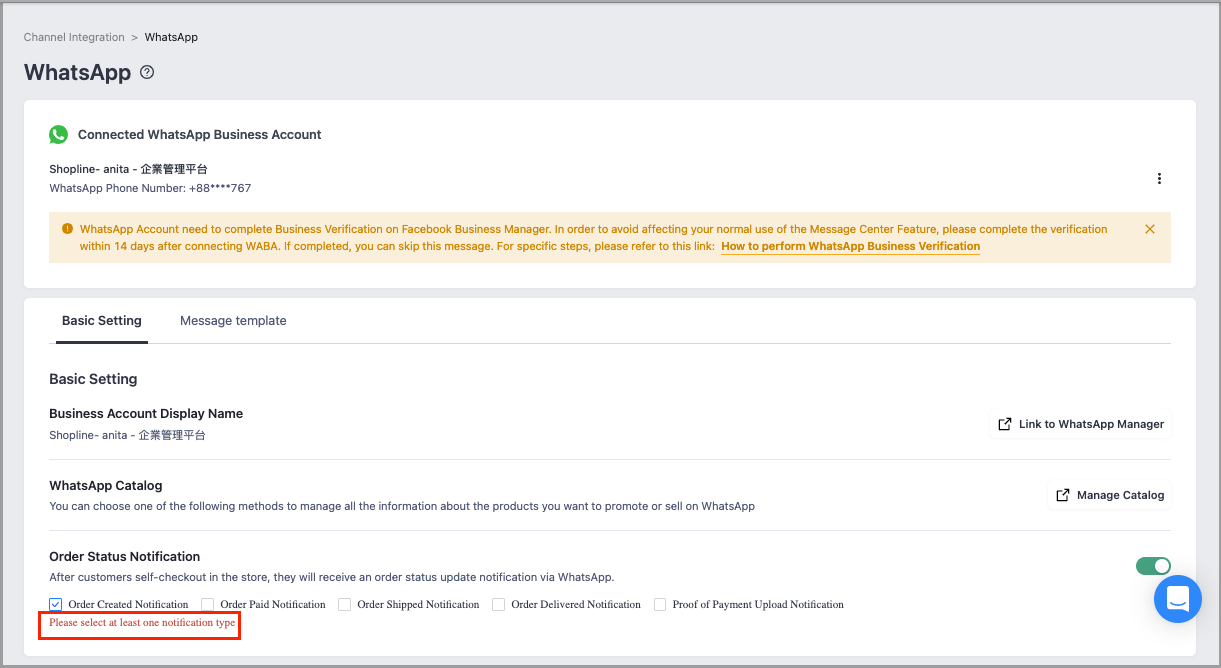The height and width of the screenshot is (668, 1221).
Task: Click 'Please select at least one notification type' error
Action: click(x=142, y=623)
